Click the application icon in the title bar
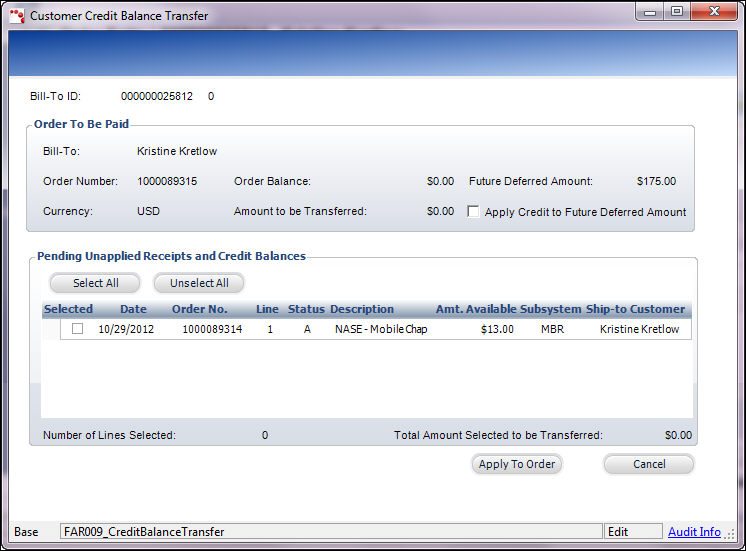746x551 pixels. [17, 16]
